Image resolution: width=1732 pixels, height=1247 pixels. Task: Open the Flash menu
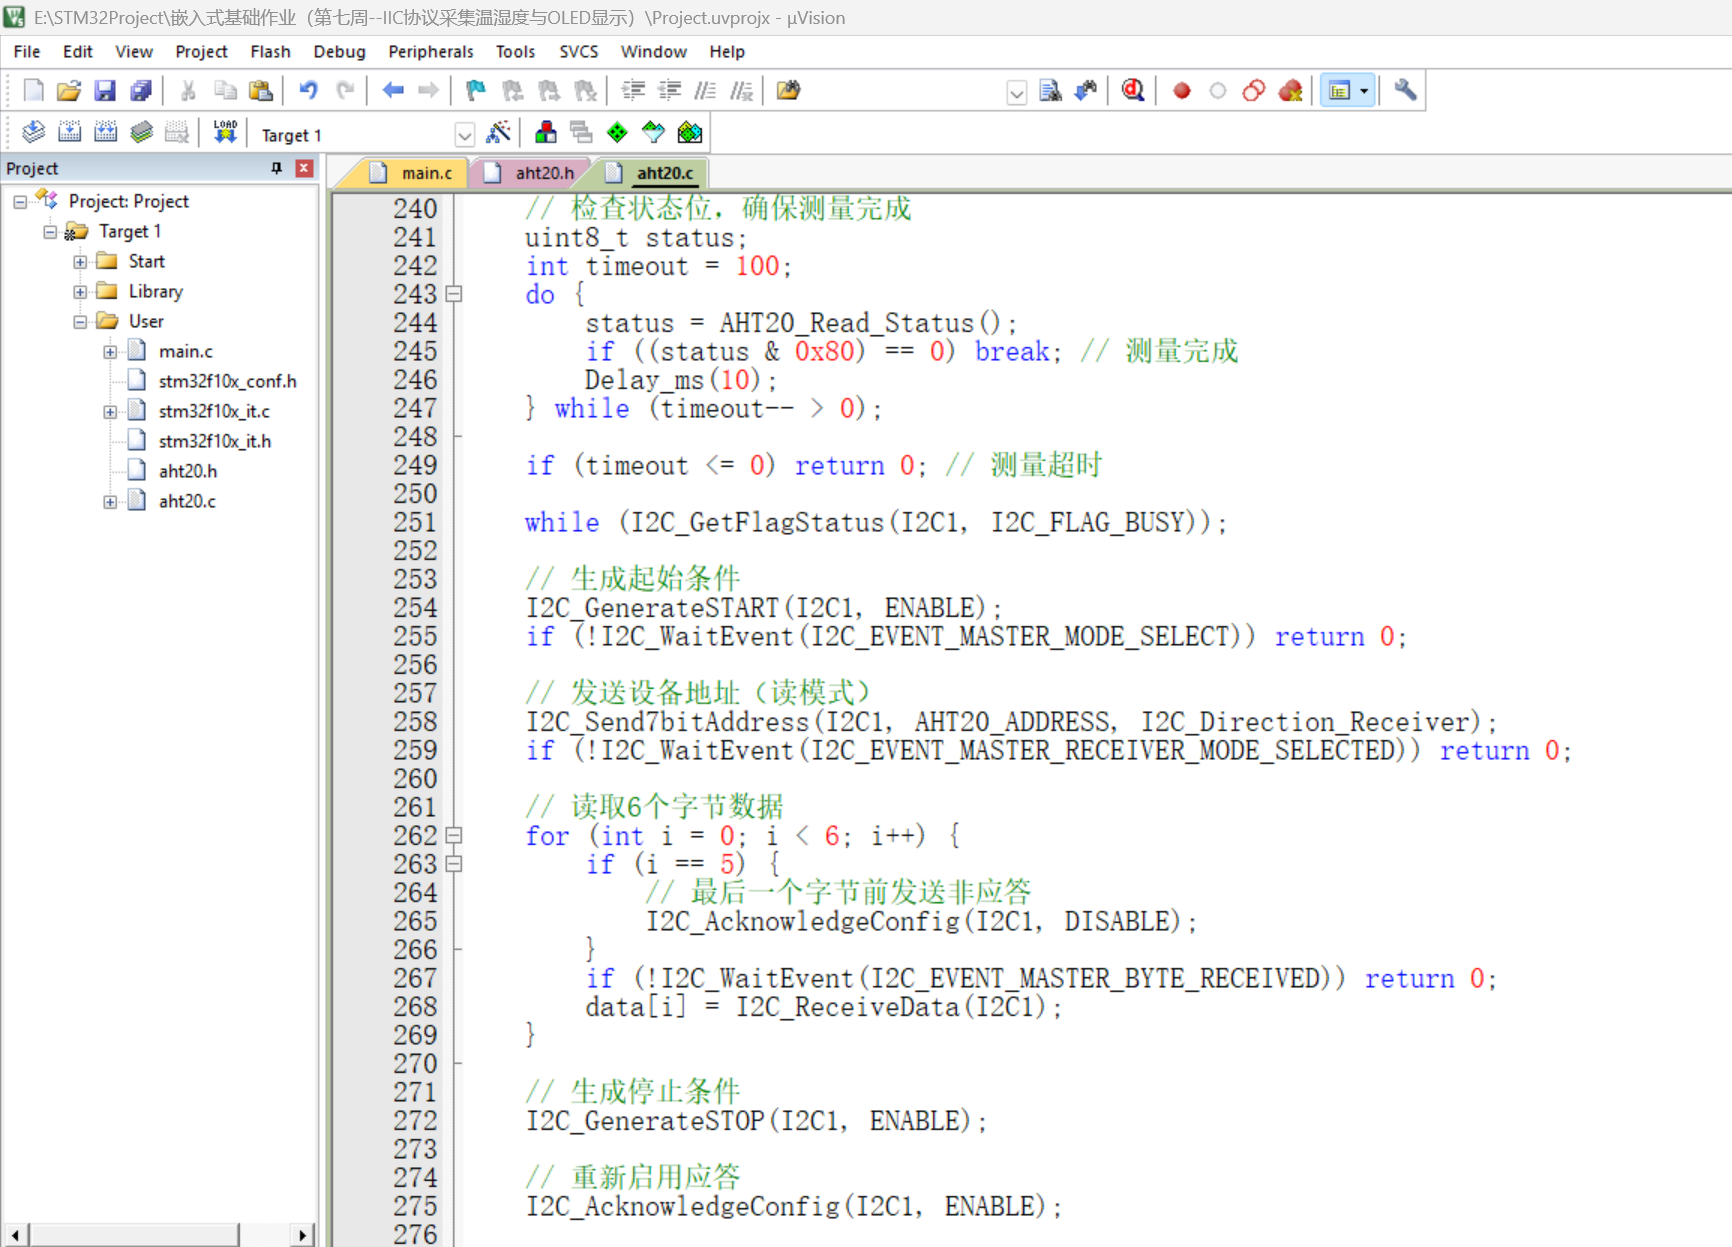[x=270, y=52]
